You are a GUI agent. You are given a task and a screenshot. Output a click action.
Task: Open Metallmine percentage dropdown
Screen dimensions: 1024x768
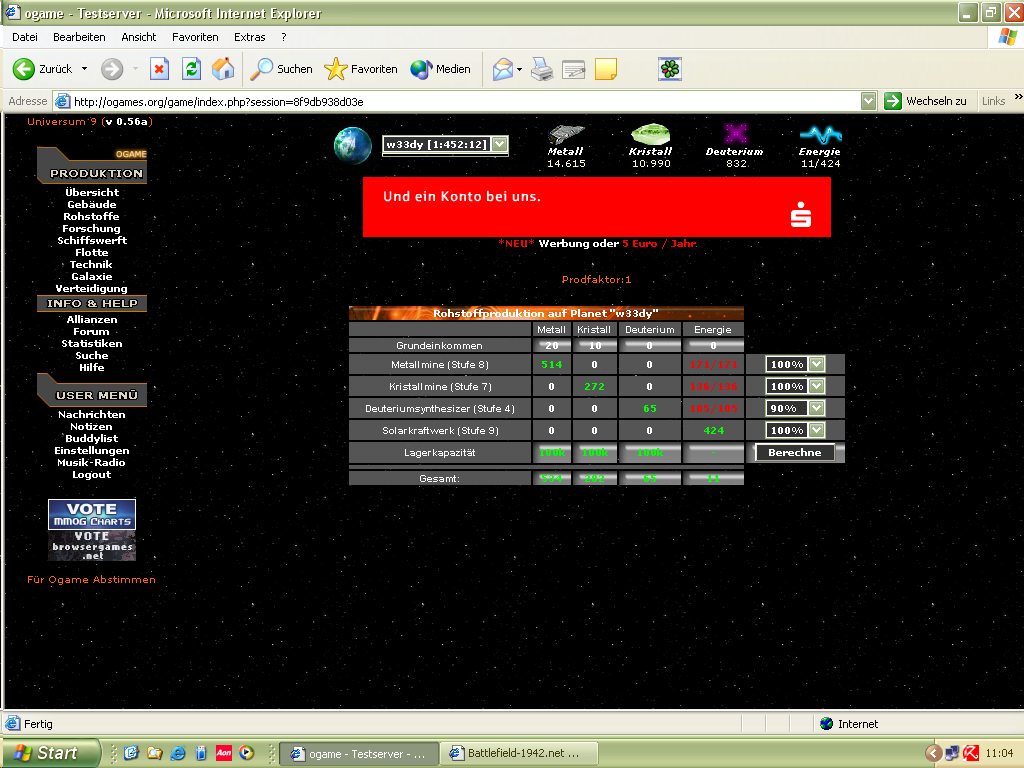click(x=816, y=365)
